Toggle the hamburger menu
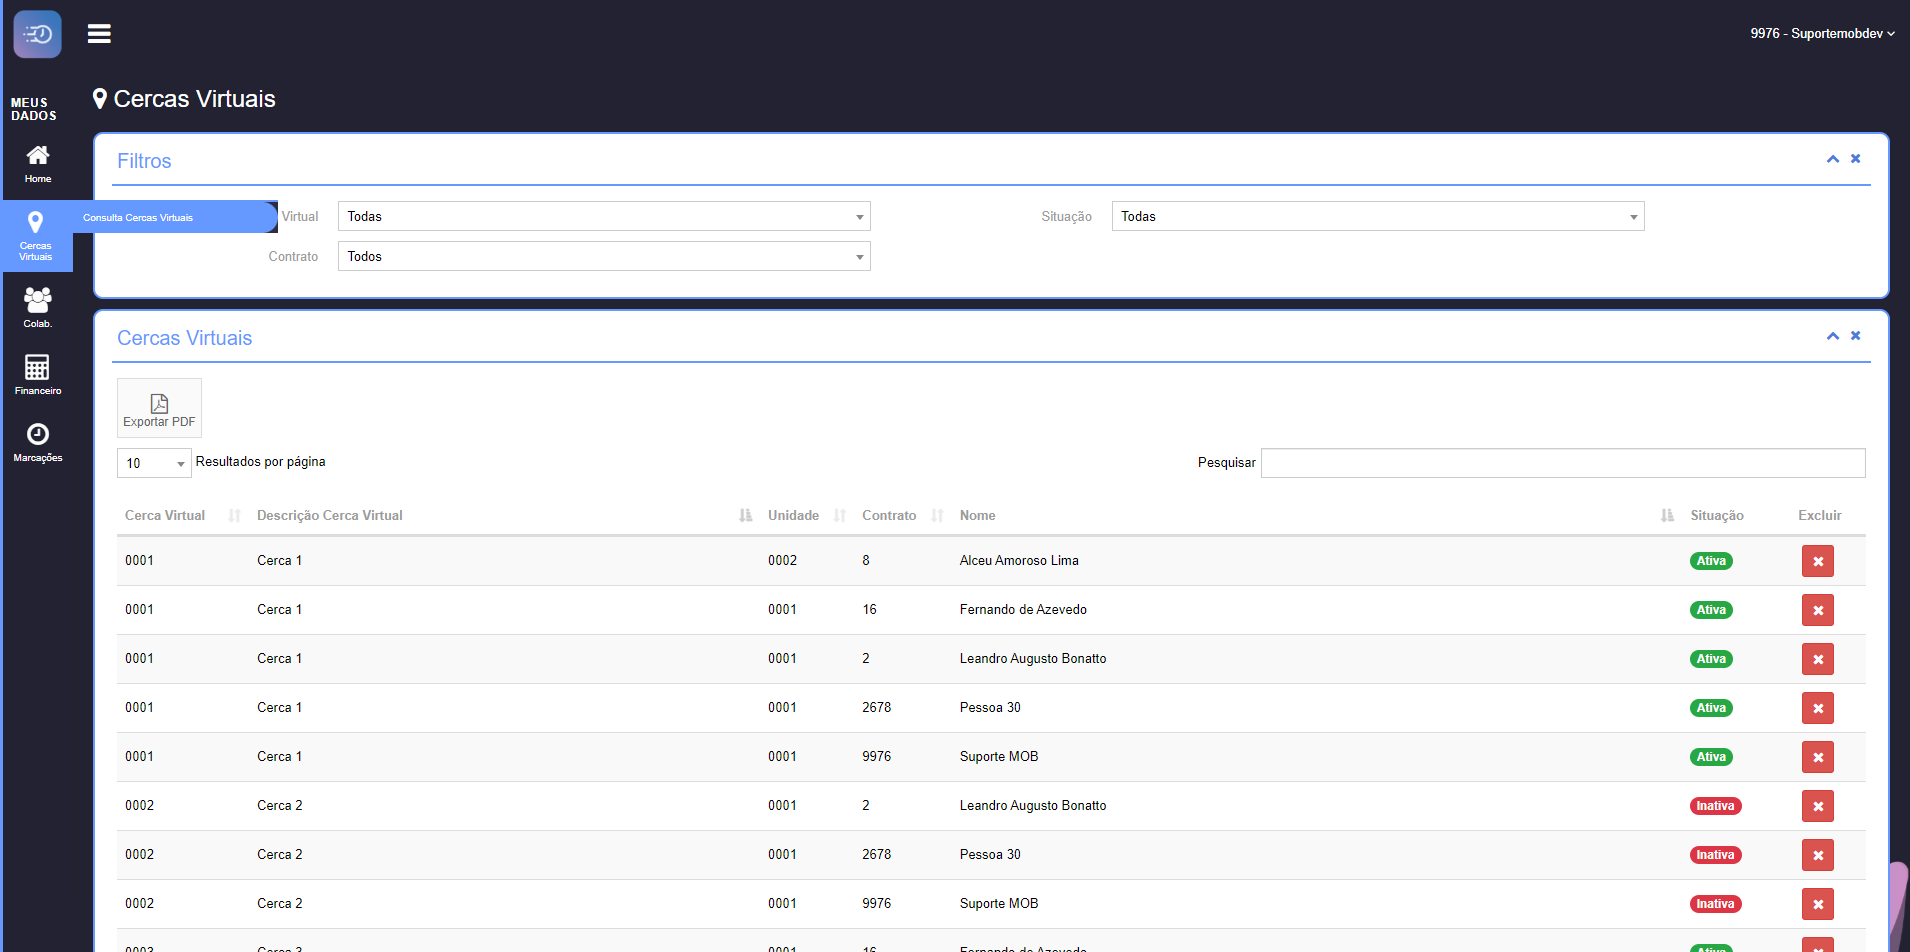 (99, 34)
